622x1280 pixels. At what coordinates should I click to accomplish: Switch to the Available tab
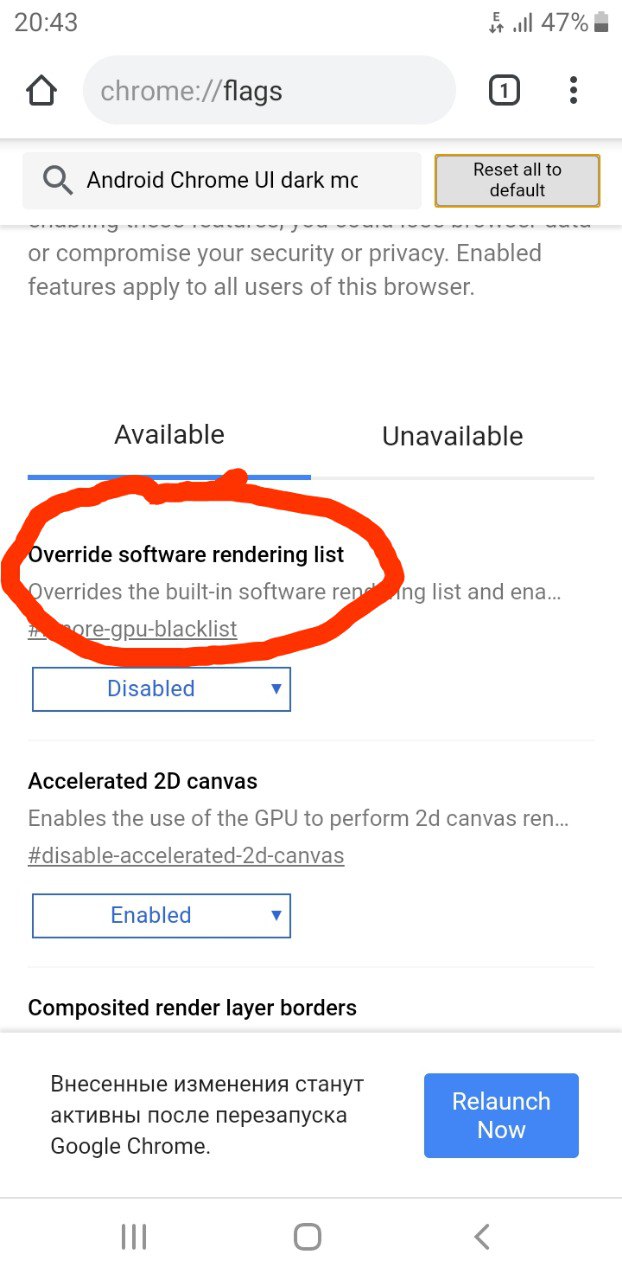click(x=169, y=435)
